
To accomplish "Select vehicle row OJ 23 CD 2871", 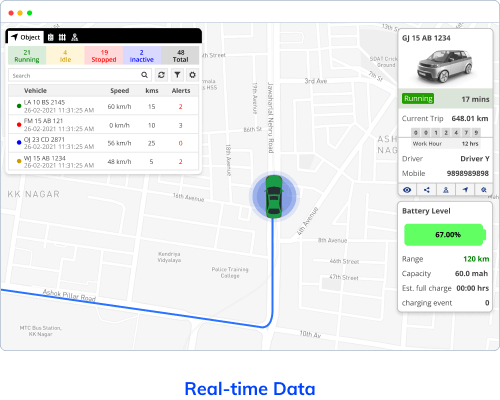I will [x=103, y=143].
